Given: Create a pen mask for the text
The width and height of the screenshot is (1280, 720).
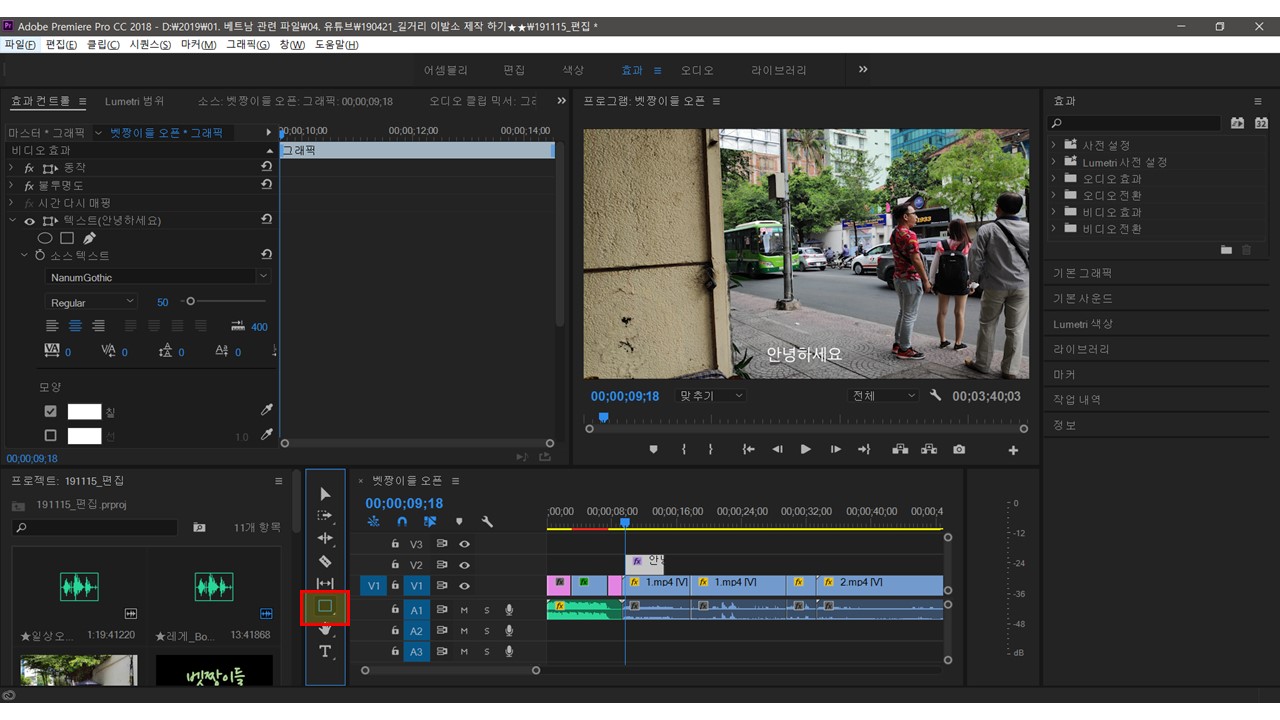Looking at the screenshot, I should click(x=89, y=238).
